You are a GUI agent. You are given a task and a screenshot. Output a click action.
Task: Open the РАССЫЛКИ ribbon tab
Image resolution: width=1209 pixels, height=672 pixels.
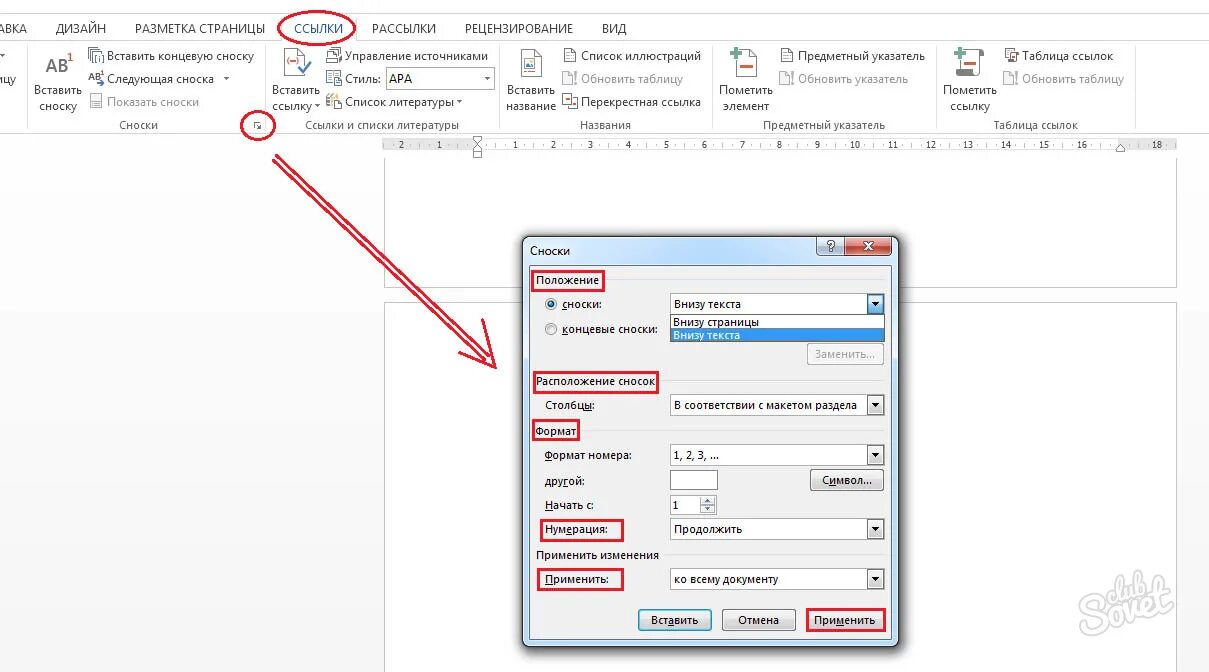click(x=404, y=29)
